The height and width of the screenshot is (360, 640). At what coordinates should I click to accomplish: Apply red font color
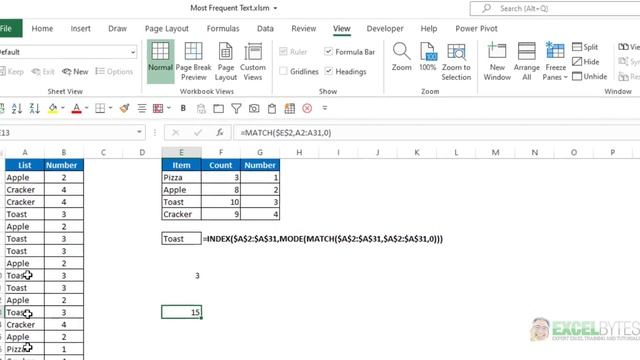76,108
